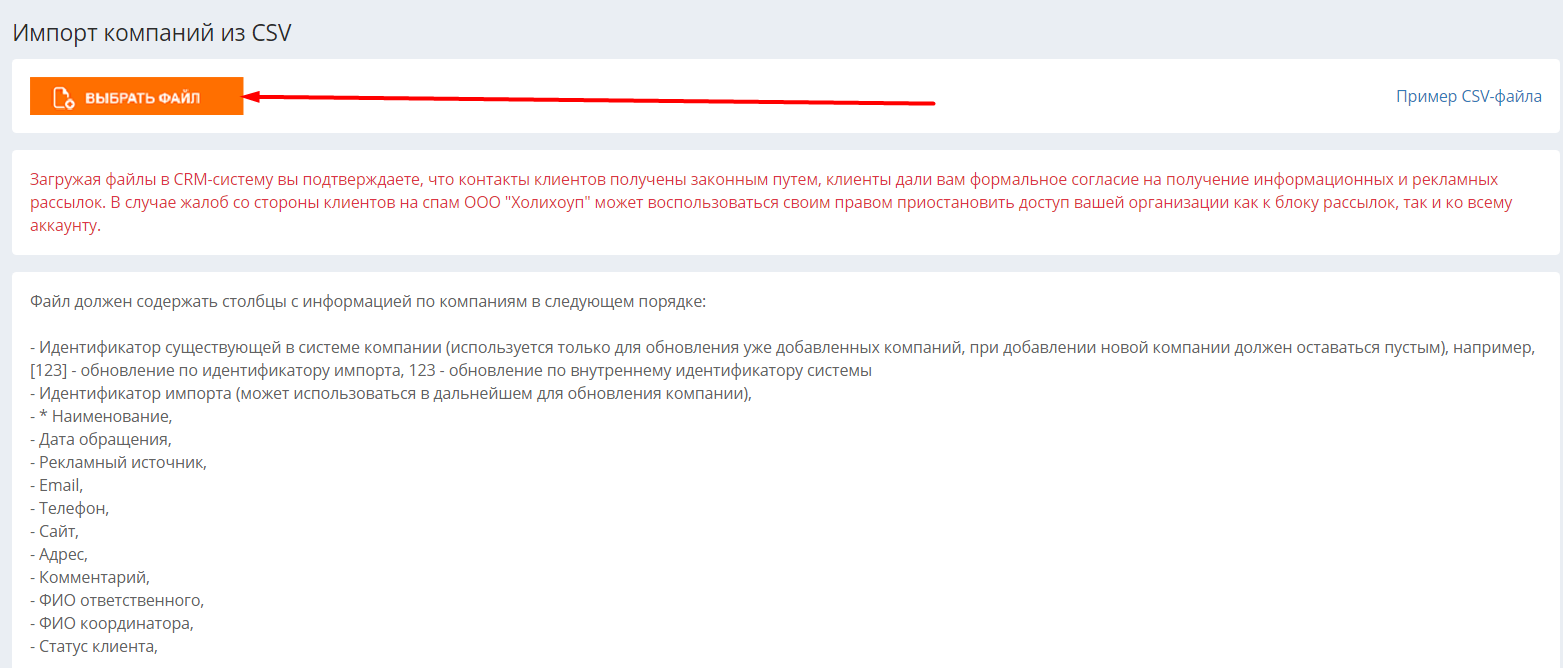Click the line '- Рекламный источник,'
Image resolution: width=1563 pixels, height=668 pixels.
(x=118, y=462)
